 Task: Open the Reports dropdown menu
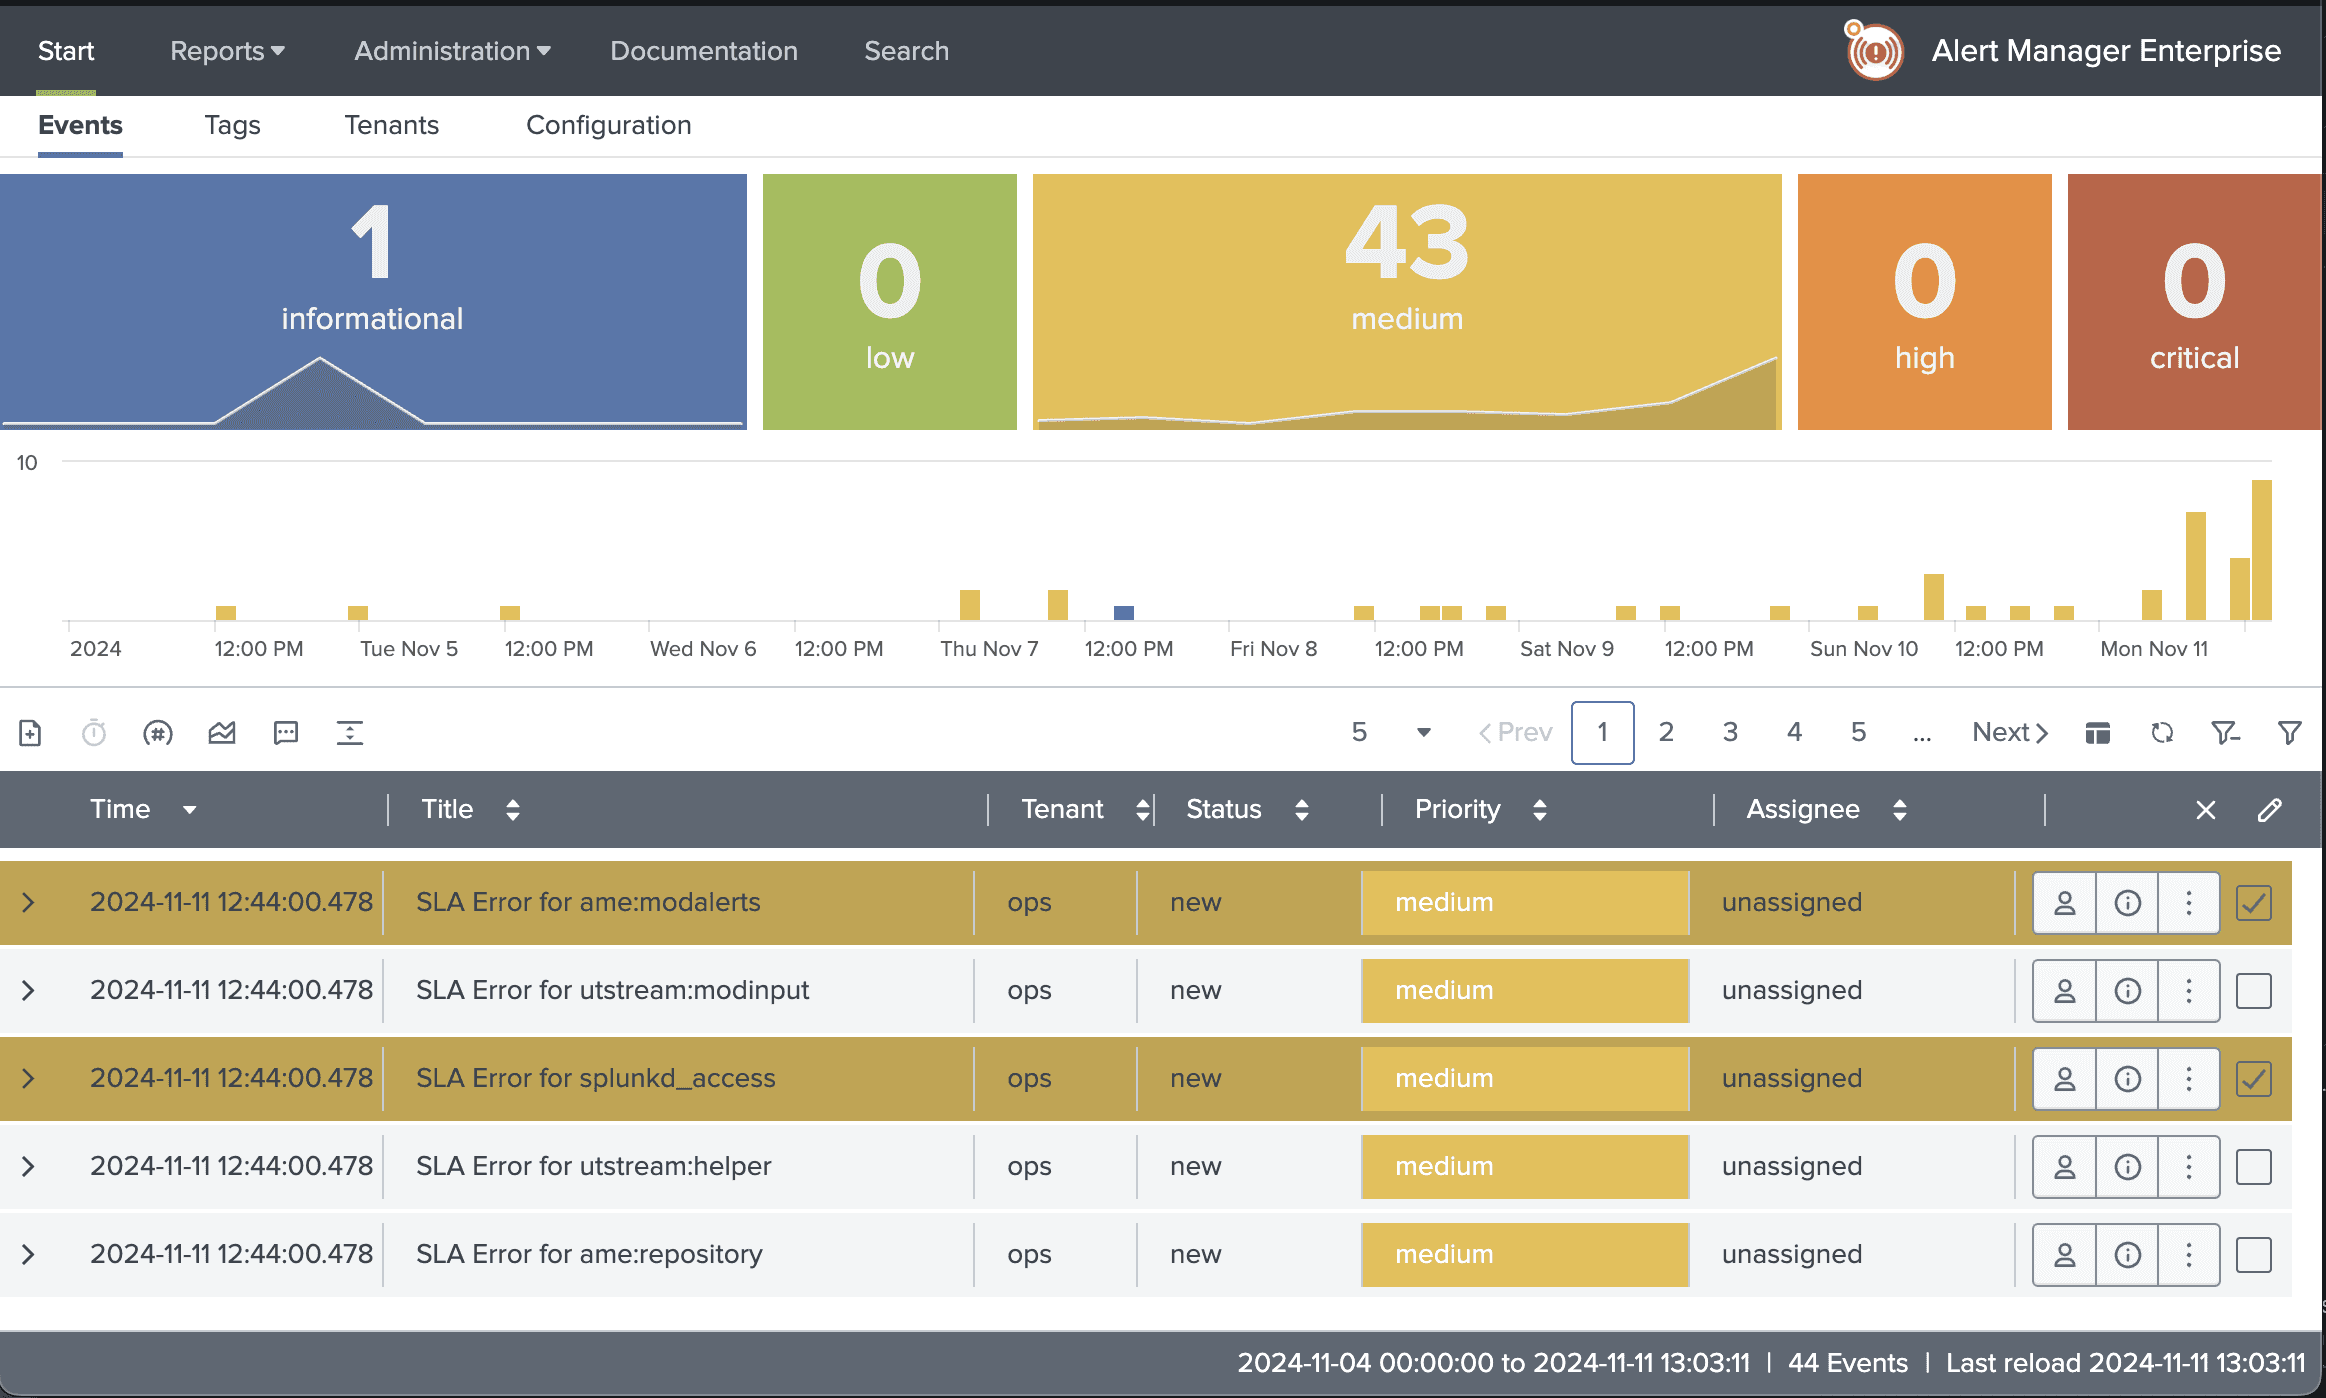tap(227, 51)
